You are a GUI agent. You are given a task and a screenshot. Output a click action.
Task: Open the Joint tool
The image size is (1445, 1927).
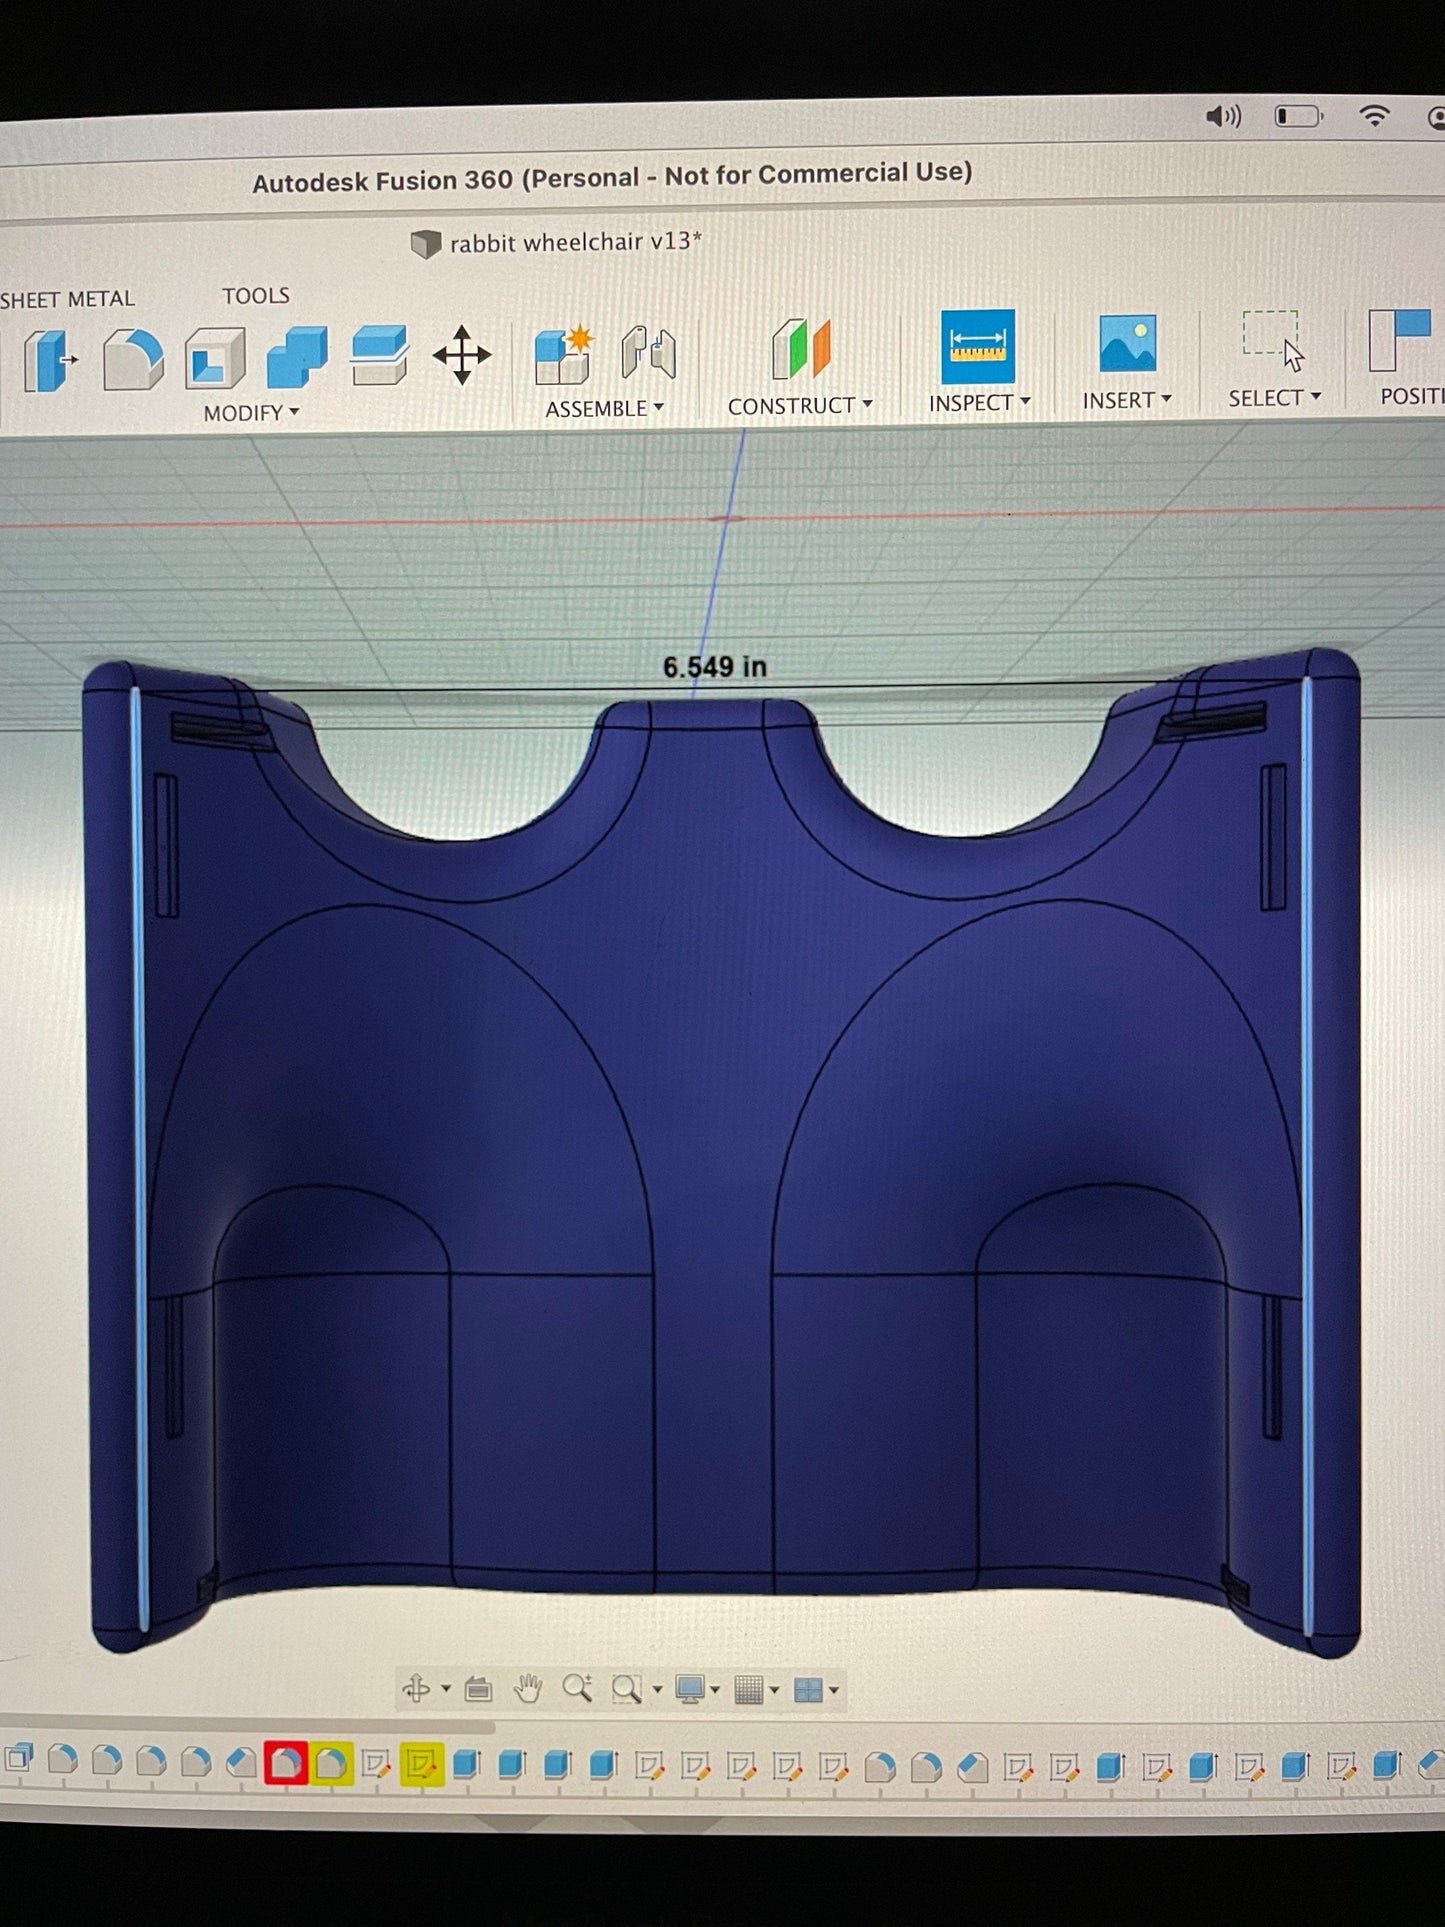[648, 353]
